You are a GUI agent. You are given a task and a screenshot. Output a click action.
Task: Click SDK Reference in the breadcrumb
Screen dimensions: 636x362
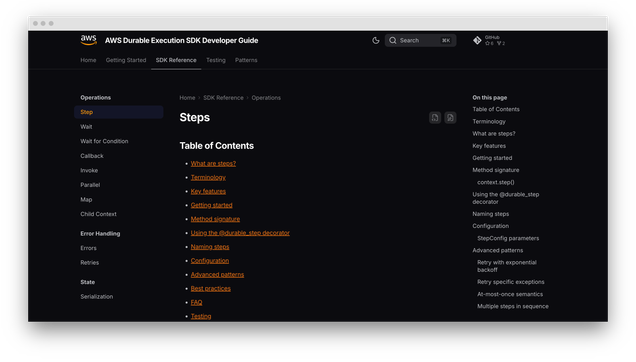pos(223,98)
